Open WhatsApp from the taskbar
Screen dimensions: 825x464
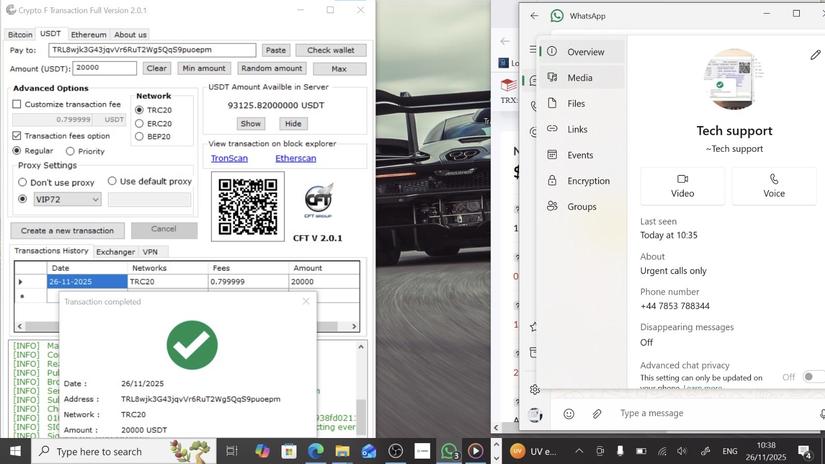click(x=449, y=451)
